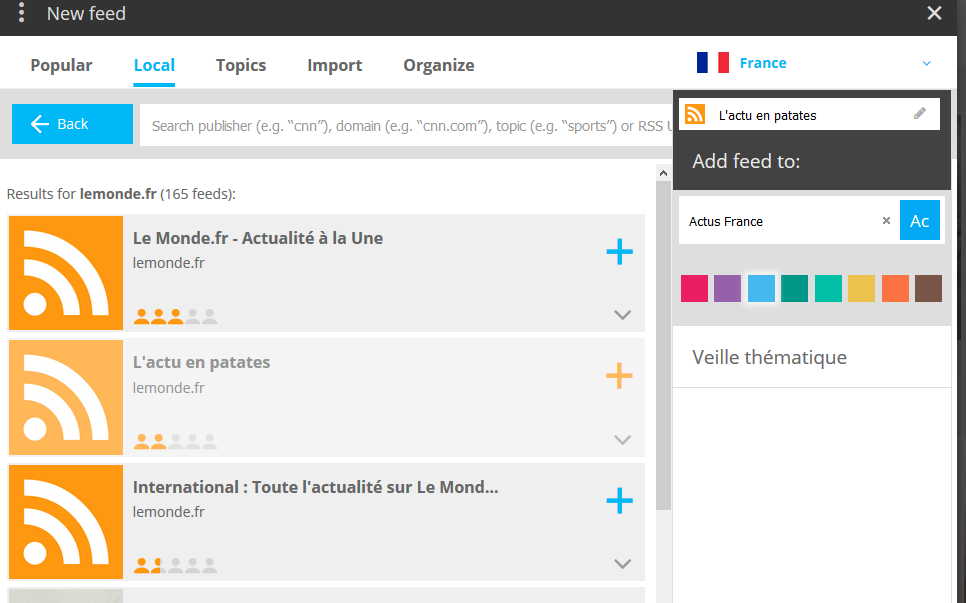
Task: Add the International Le Monde feed
Action: (619, 501)
